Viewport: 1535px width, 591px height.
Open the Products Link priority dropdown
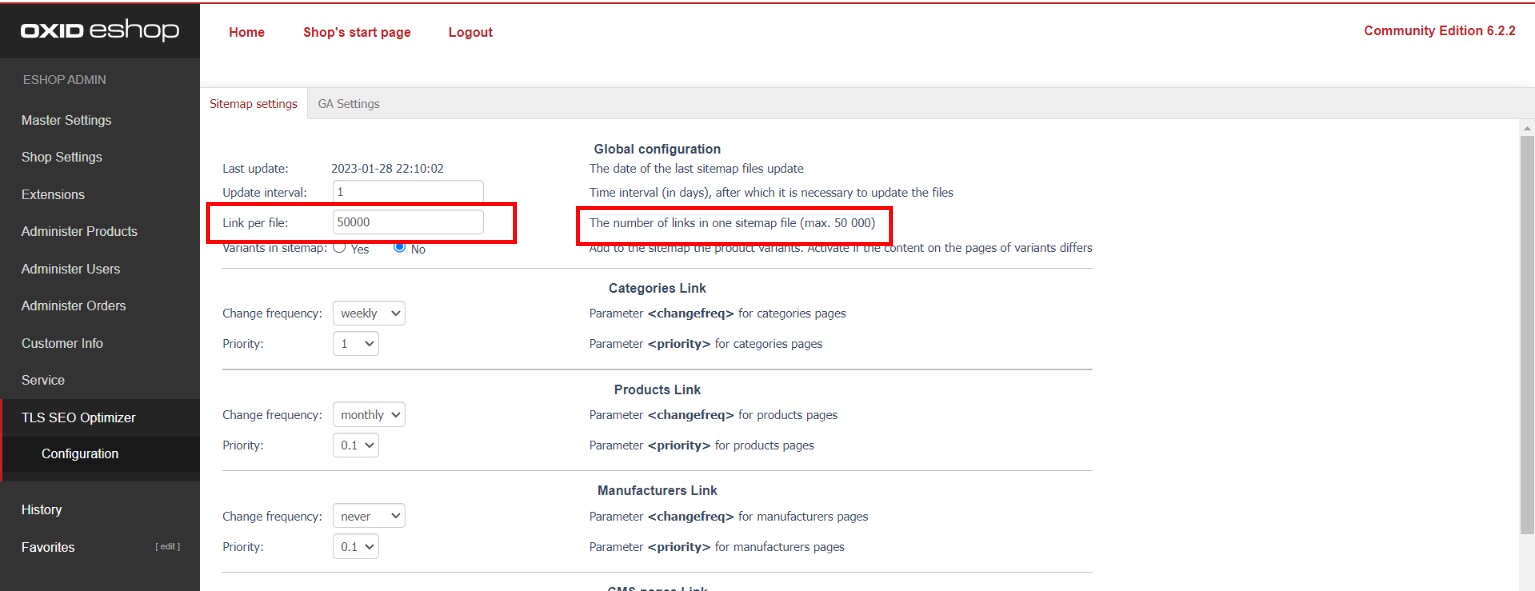pos(355,444)
